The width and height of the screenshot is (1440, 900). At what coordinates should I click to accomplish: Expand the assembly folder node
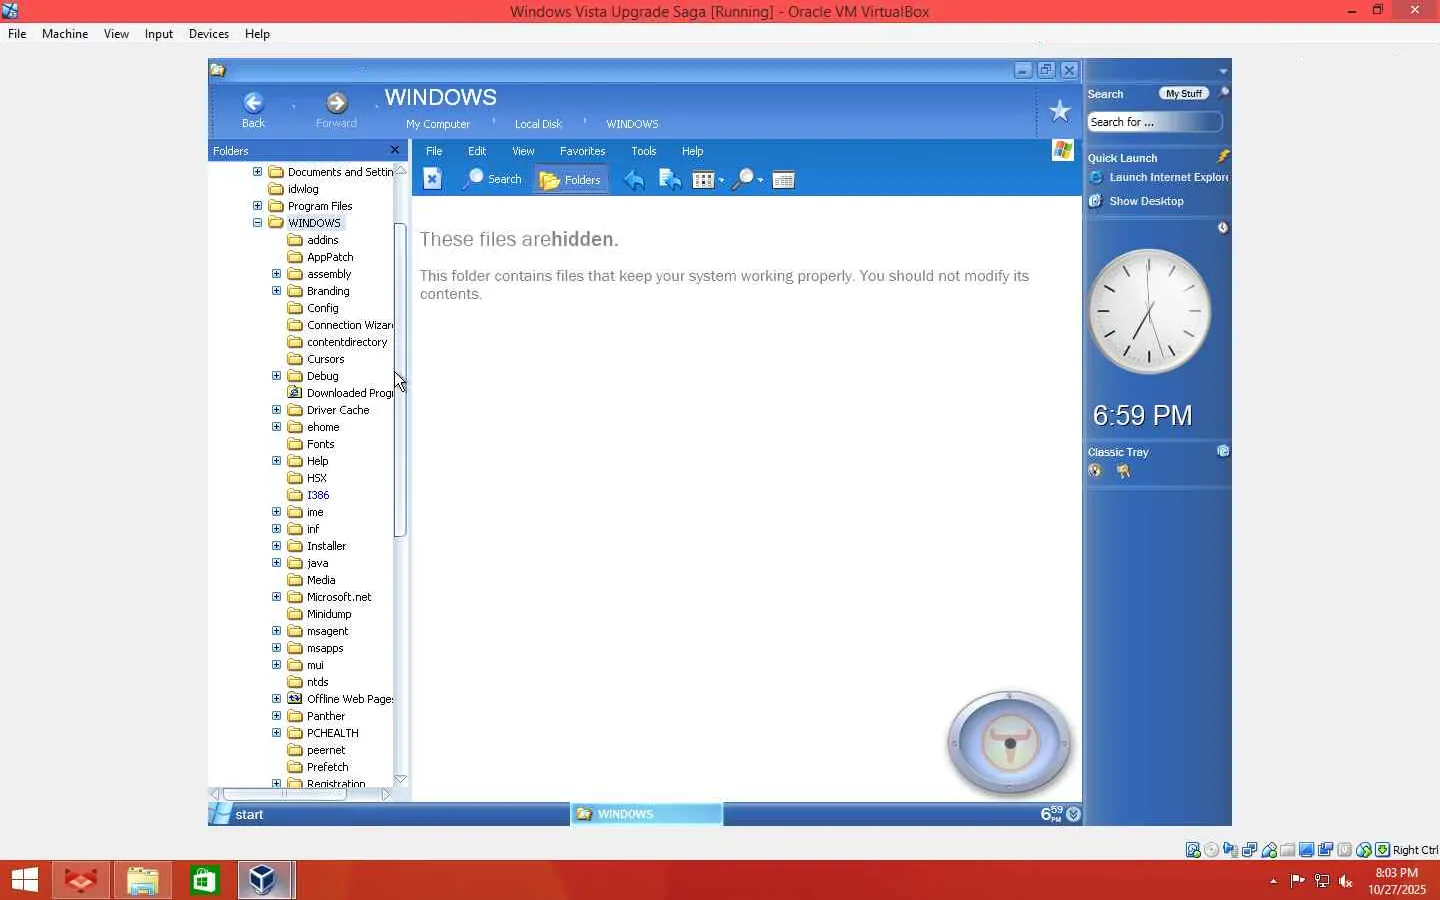276,274
